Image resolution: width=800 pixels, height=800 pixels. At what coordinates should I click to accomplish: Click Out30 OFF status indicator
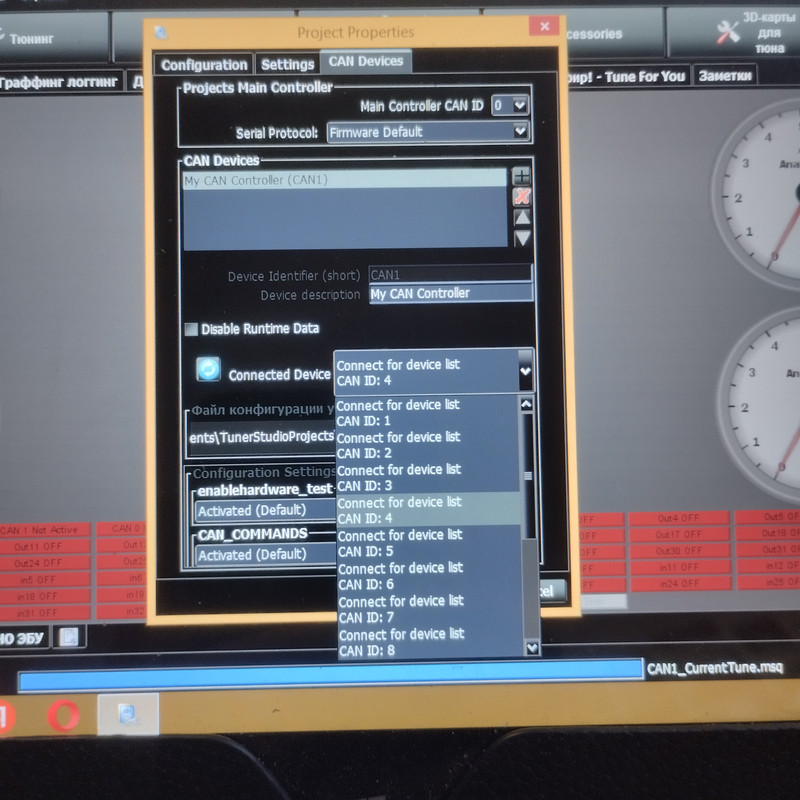click(679, 551)
